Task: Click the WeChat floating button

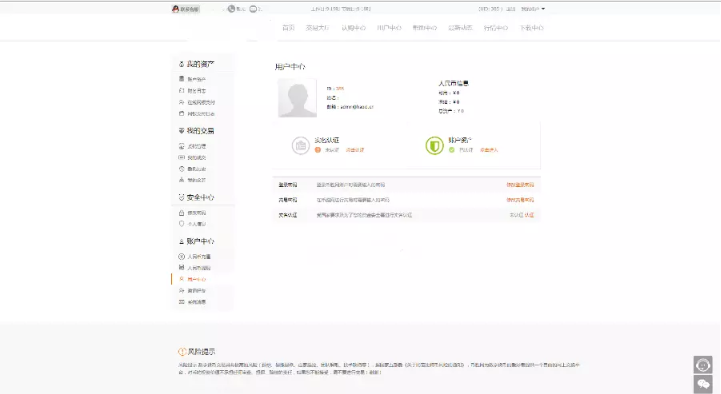Action: point(703,384)
